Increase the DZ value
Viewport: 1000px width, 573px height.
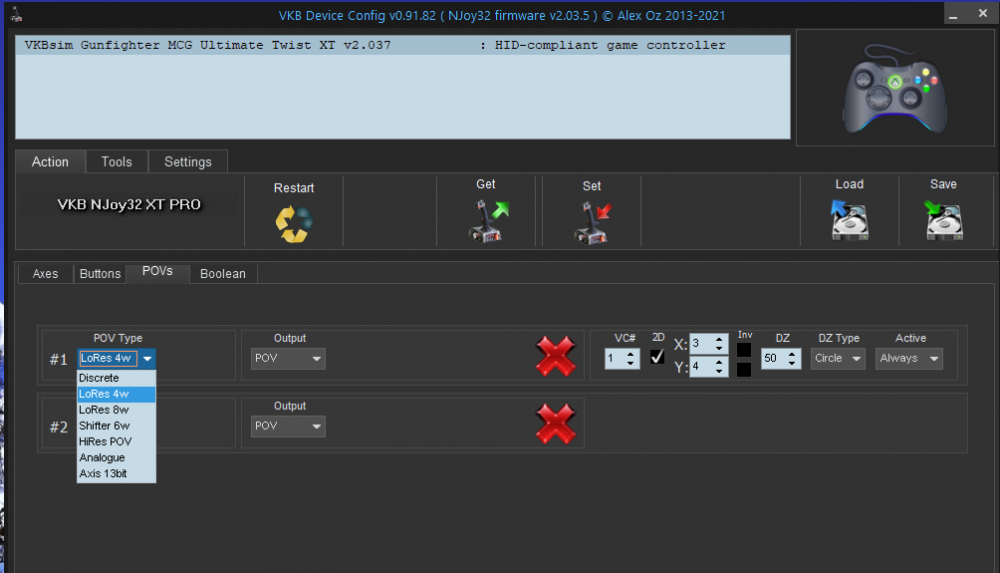click(x=792, y=354)
